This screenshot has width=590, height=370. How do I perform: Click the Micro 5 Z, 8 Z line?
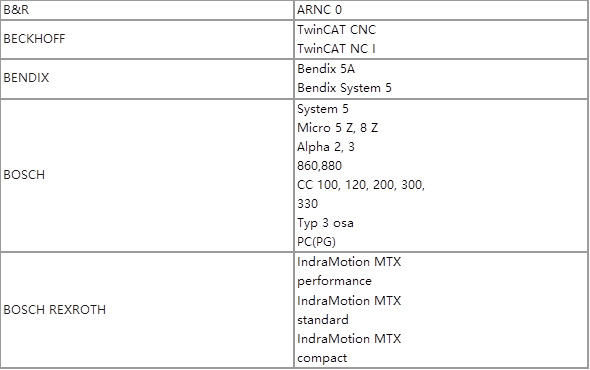[338, 128]
